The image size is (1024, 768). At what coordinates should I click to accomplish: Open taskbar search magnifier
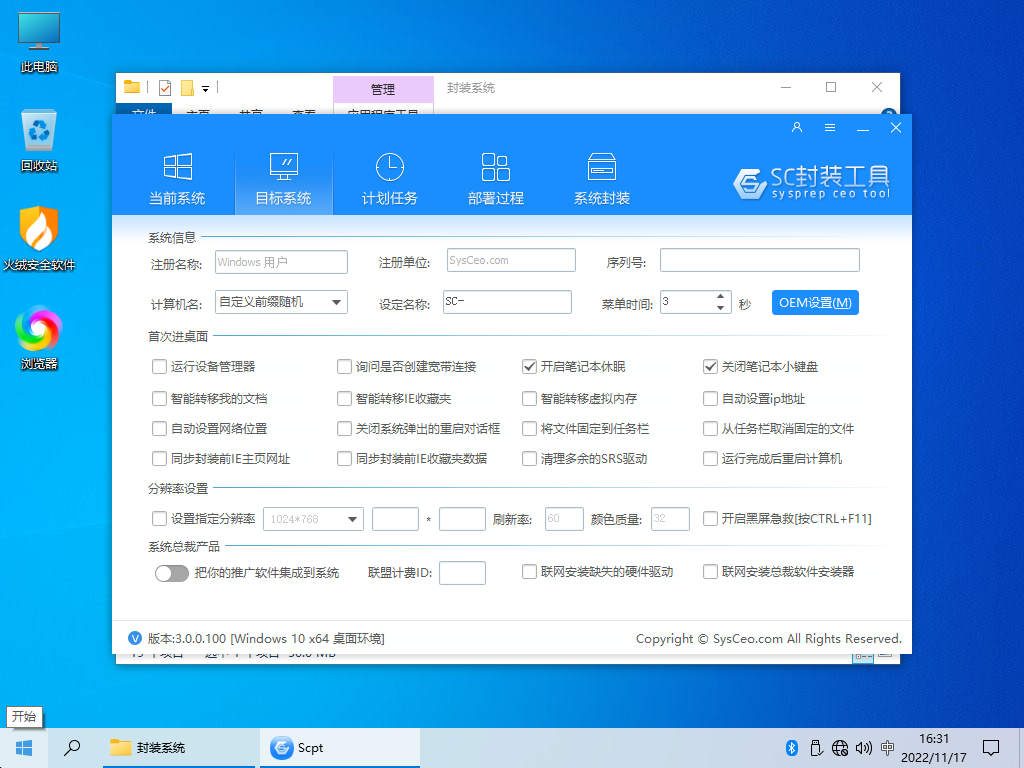72,748
